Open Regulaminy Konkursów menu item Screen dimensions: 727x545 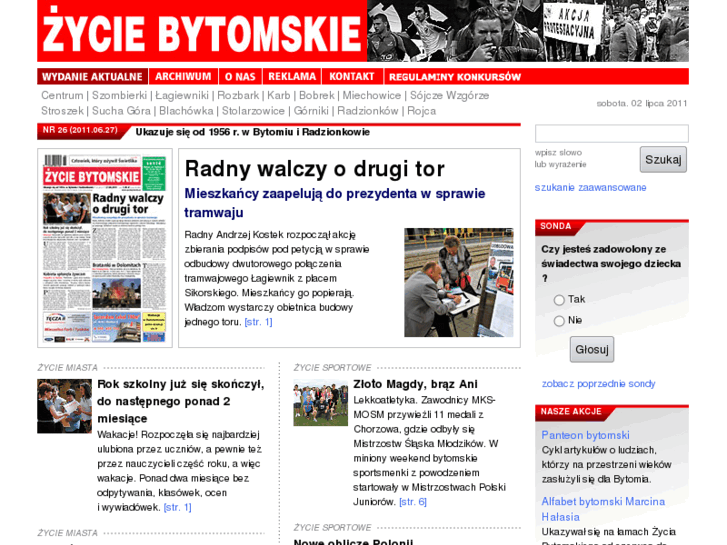(455, 77)
